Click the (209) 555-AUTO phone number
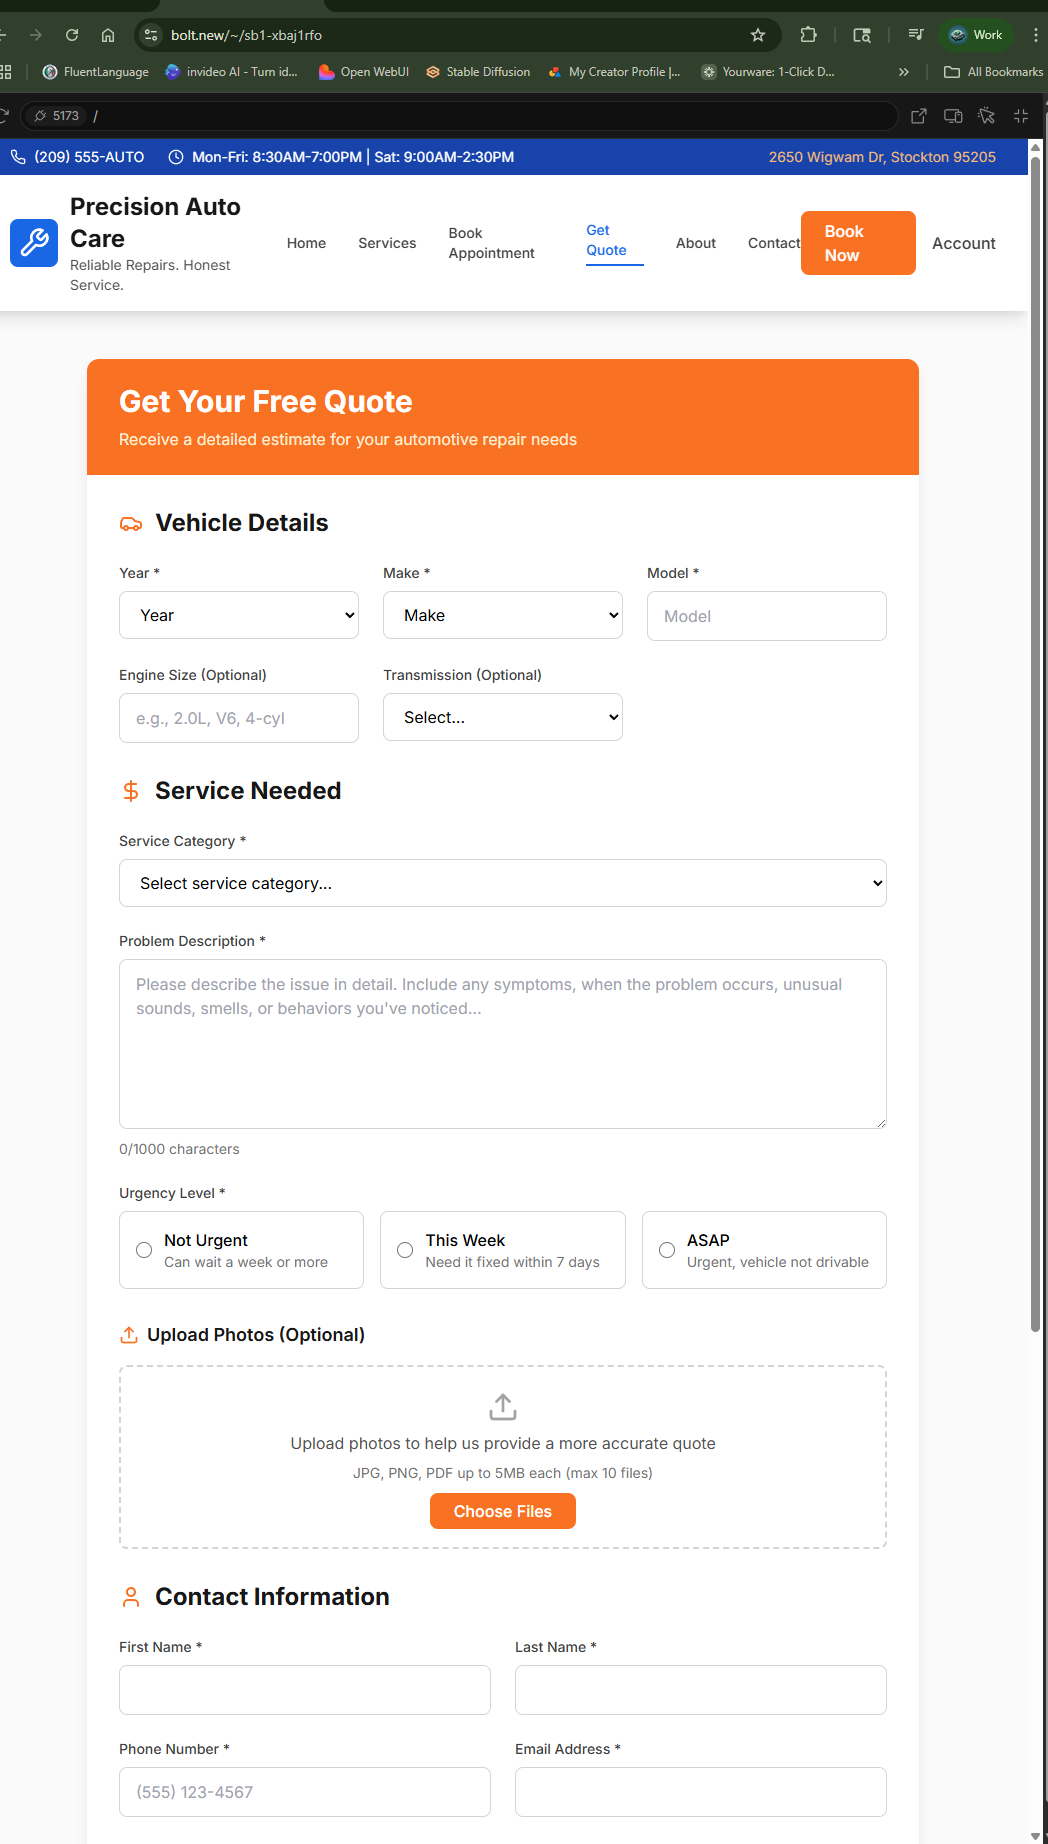This screenshot has width=1048, height=1844. click(x=89, y=157)
